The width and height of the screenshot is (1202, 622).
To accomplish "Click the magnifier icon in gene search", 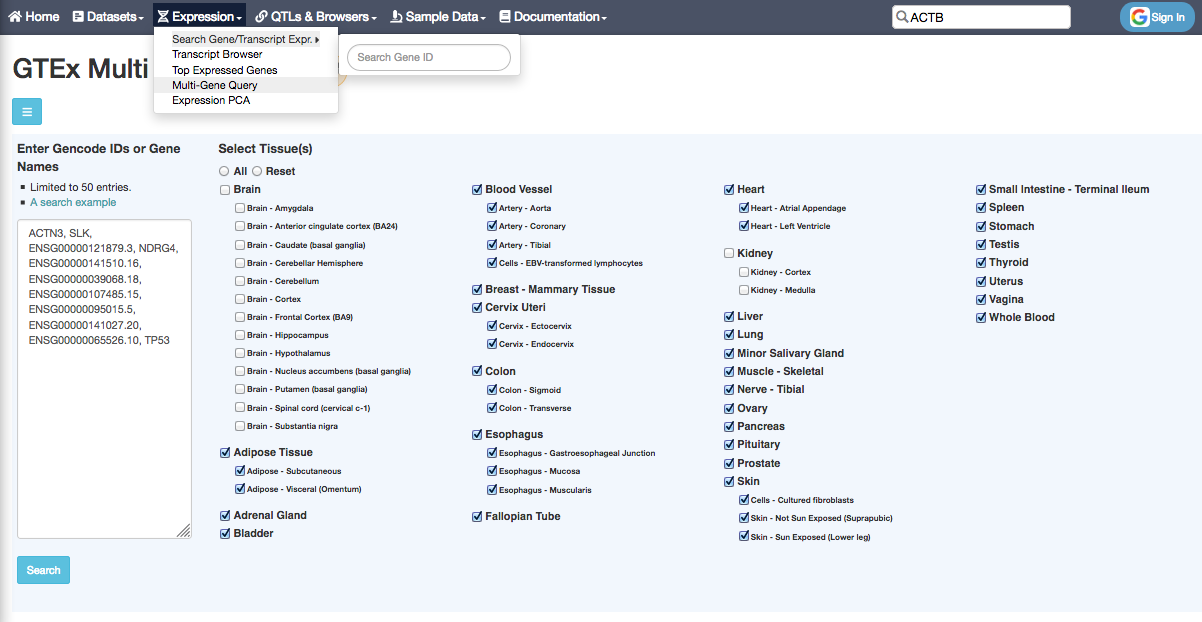I will [x=902, y=17].
